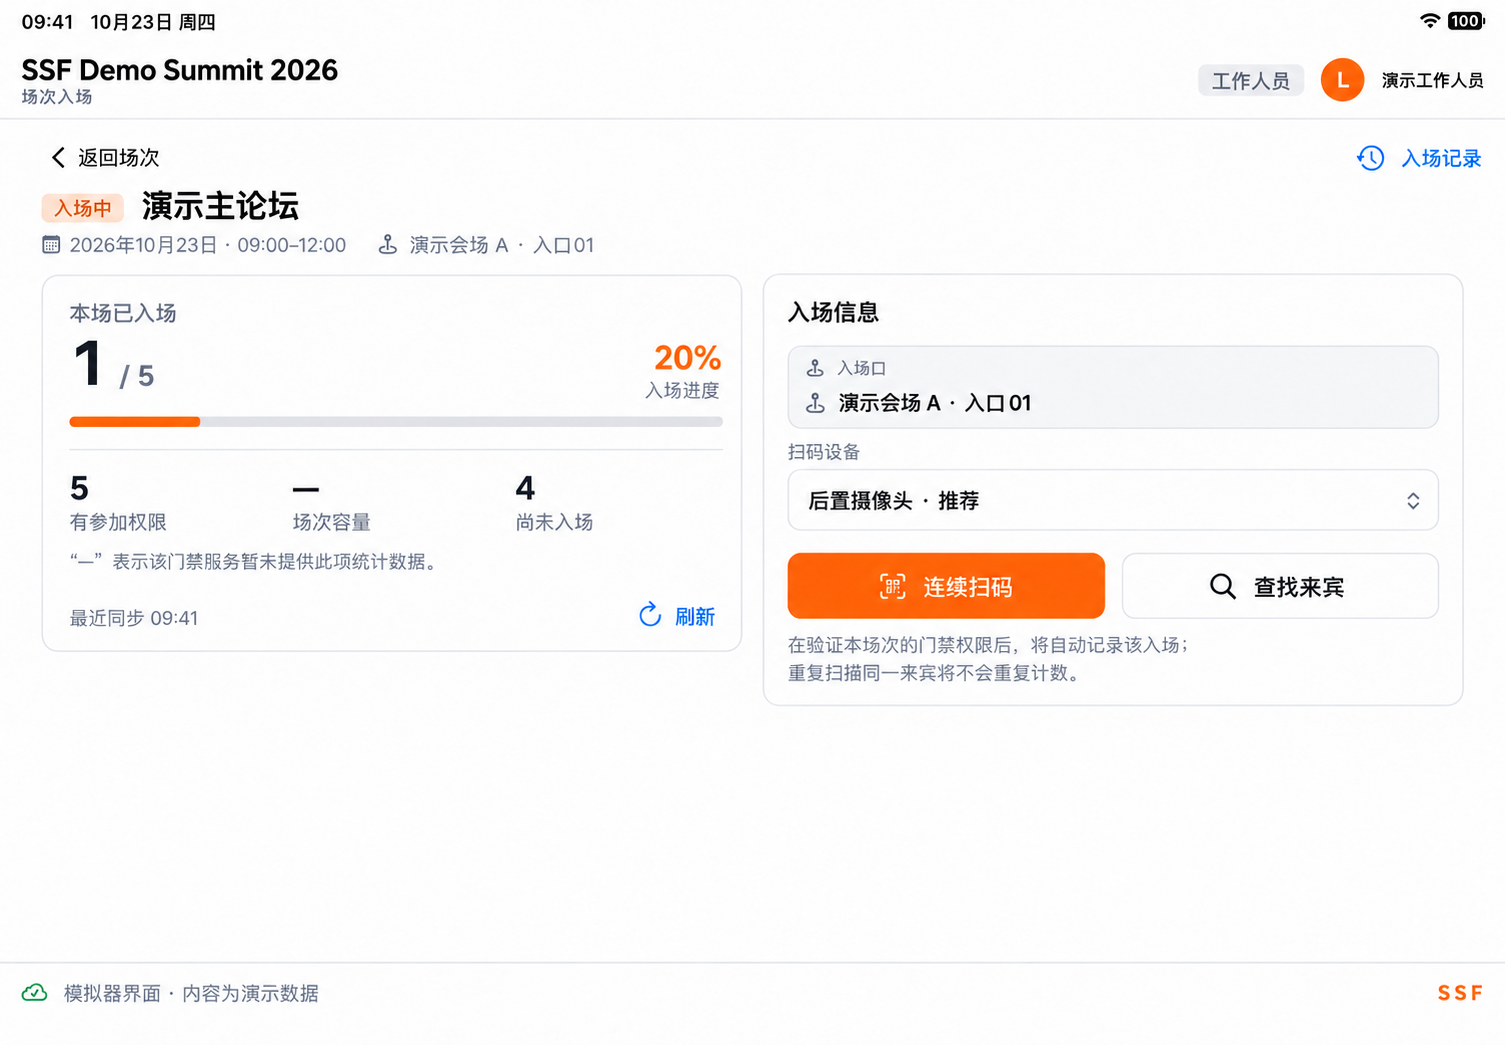This screenshot has height=1045, width=1505.
Task: Click the 入场中 status tag
Action: click(82, 208)
